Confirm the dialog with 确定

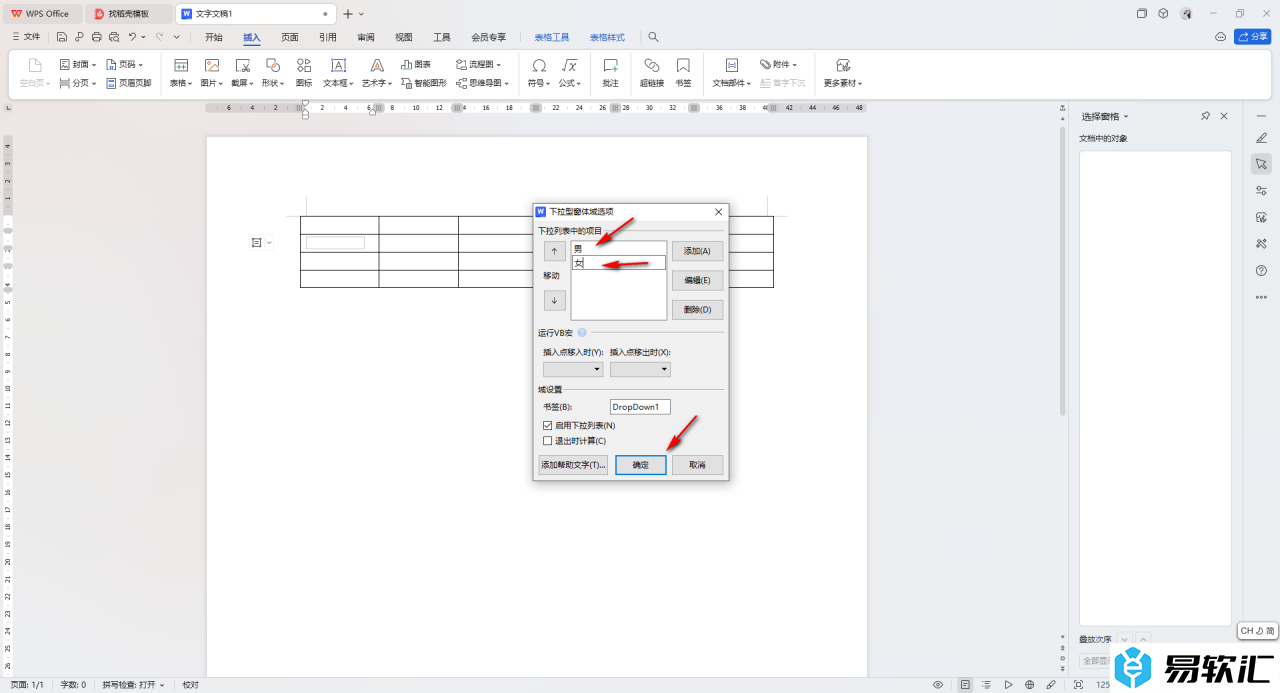point(640,465)
